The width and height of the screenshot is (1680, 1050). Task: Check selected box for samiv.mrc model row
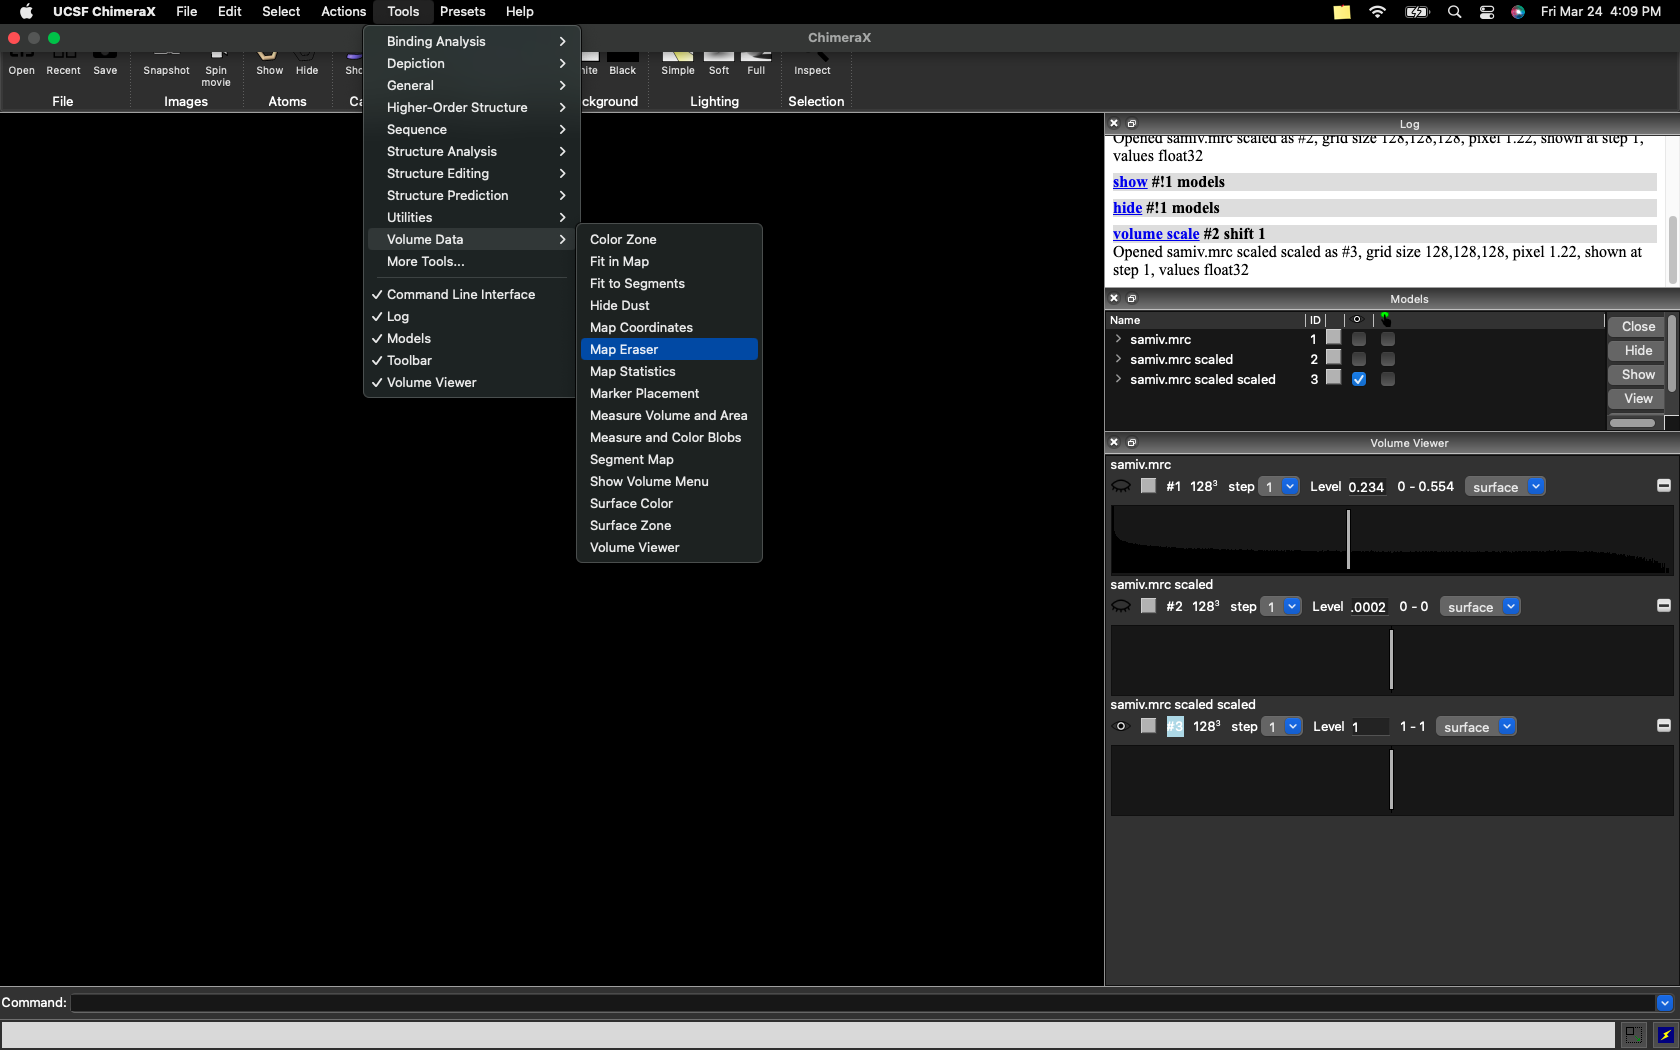point(1388,339)
